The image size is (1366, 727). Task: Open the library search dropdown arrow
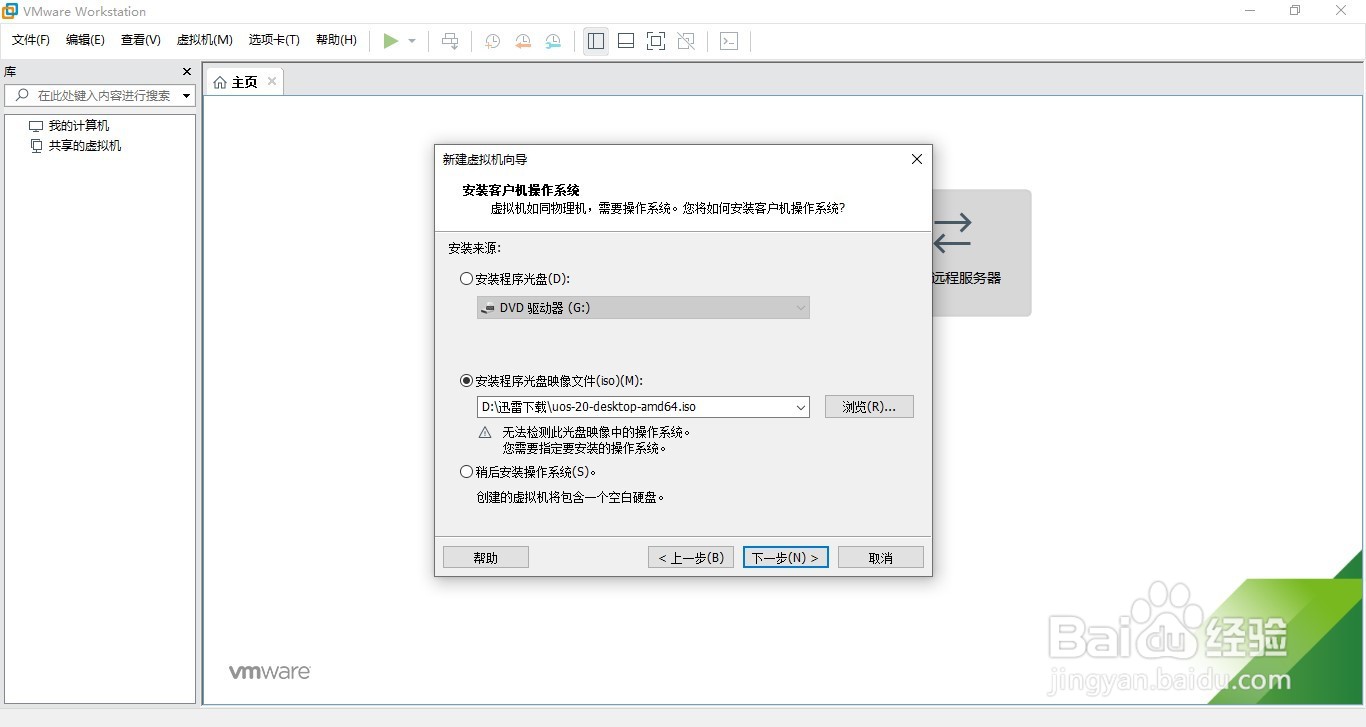[187, 96]
